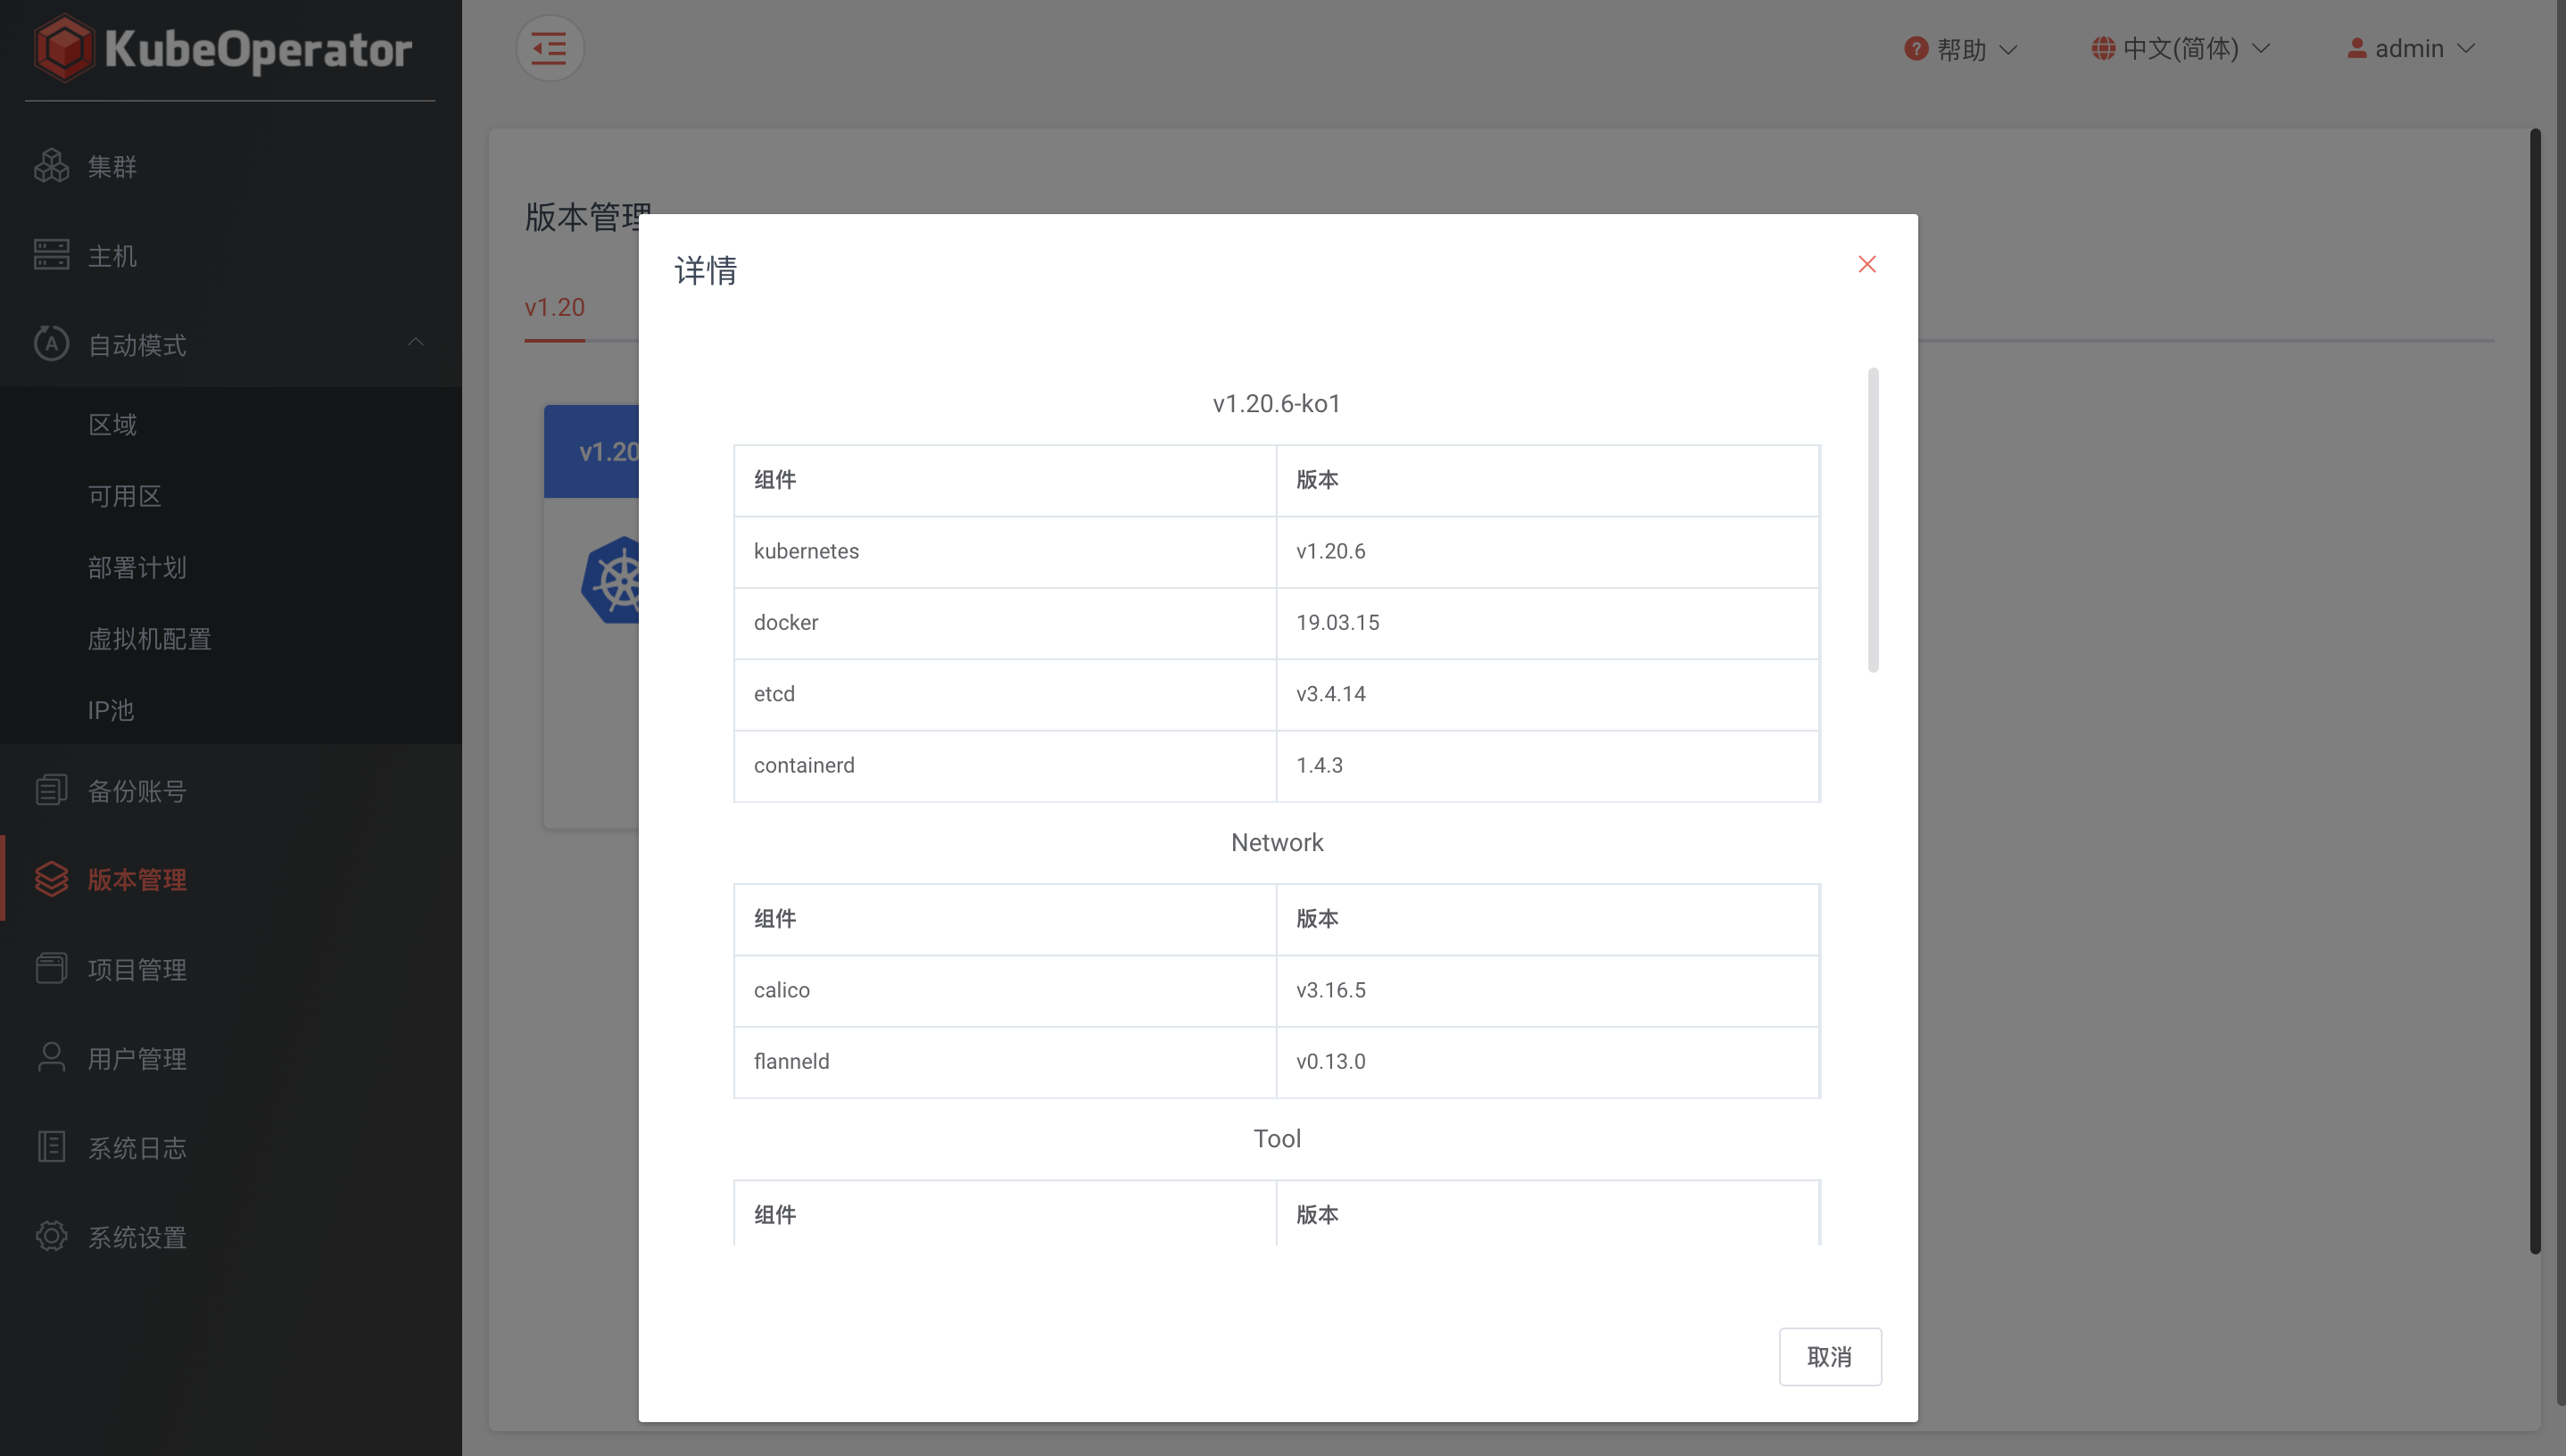Click the KubeOperator logo
The height and width of the screenshot is (1456, 2566).
pyautogui.click(x=225, y=47)
